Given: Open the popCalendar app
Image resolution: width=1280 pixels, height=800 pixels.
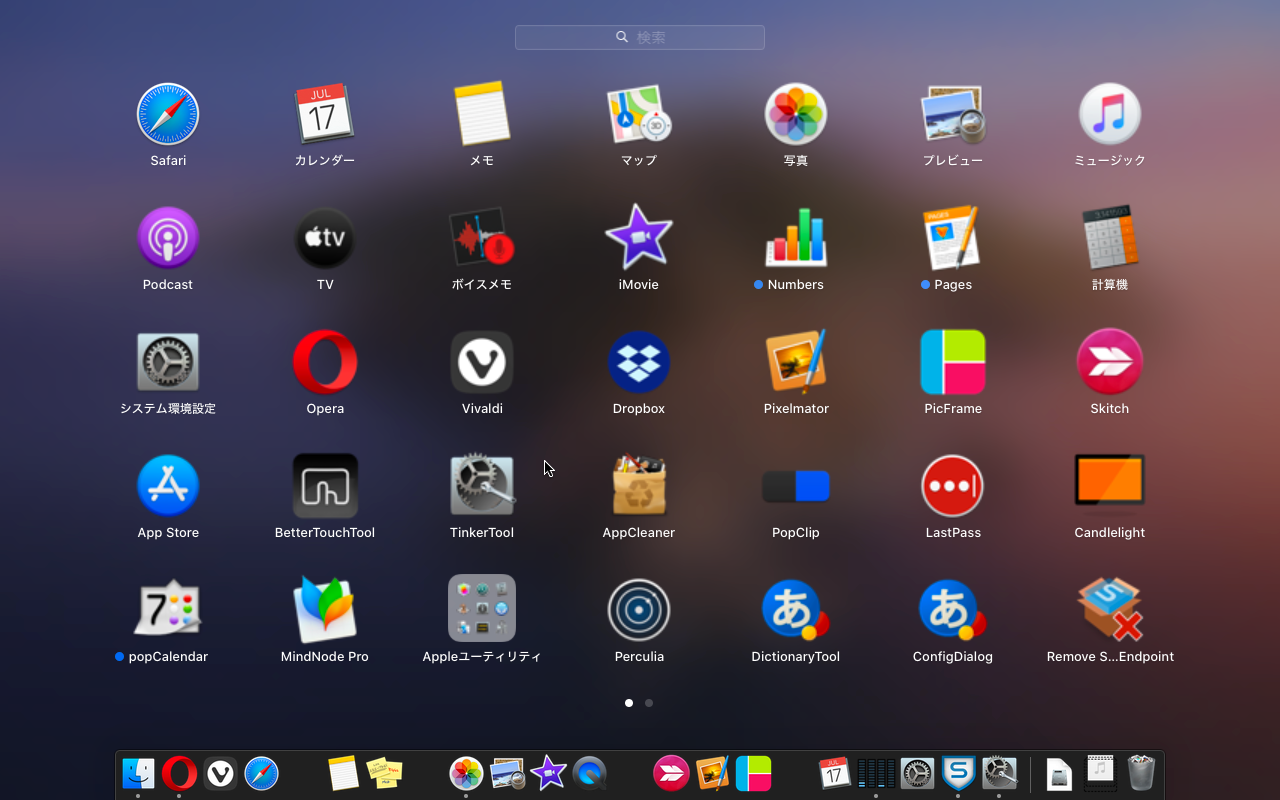Looking at the screenshot, I should [168, 610].
